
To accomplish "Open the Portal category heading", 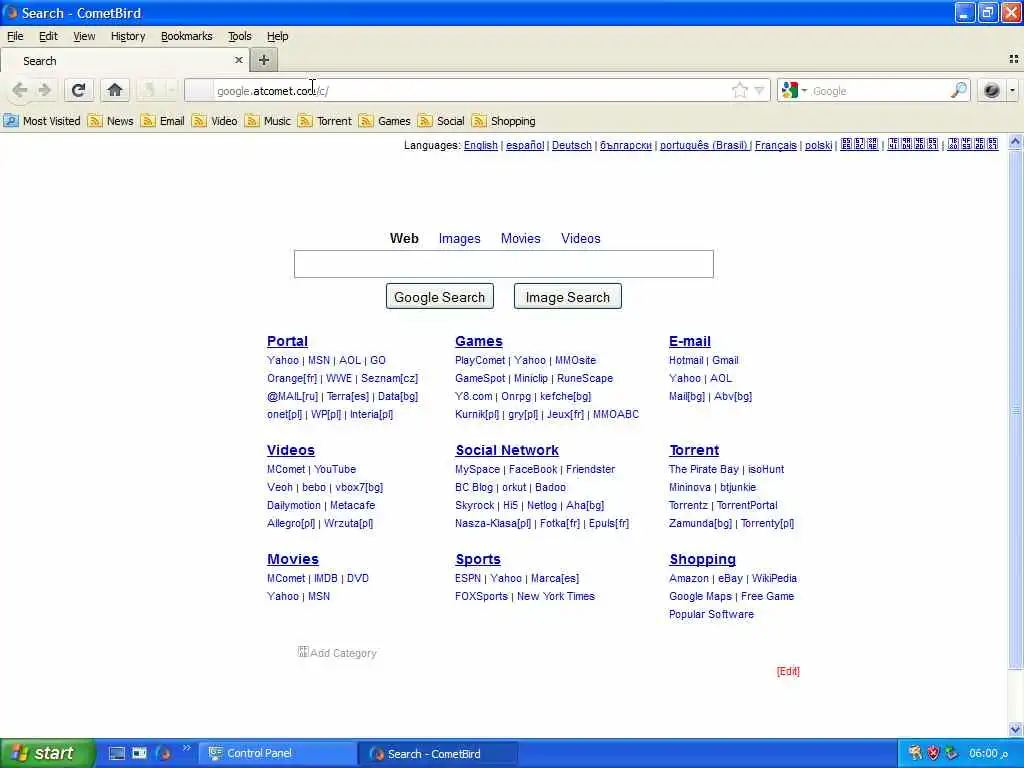I will [287, 341].
